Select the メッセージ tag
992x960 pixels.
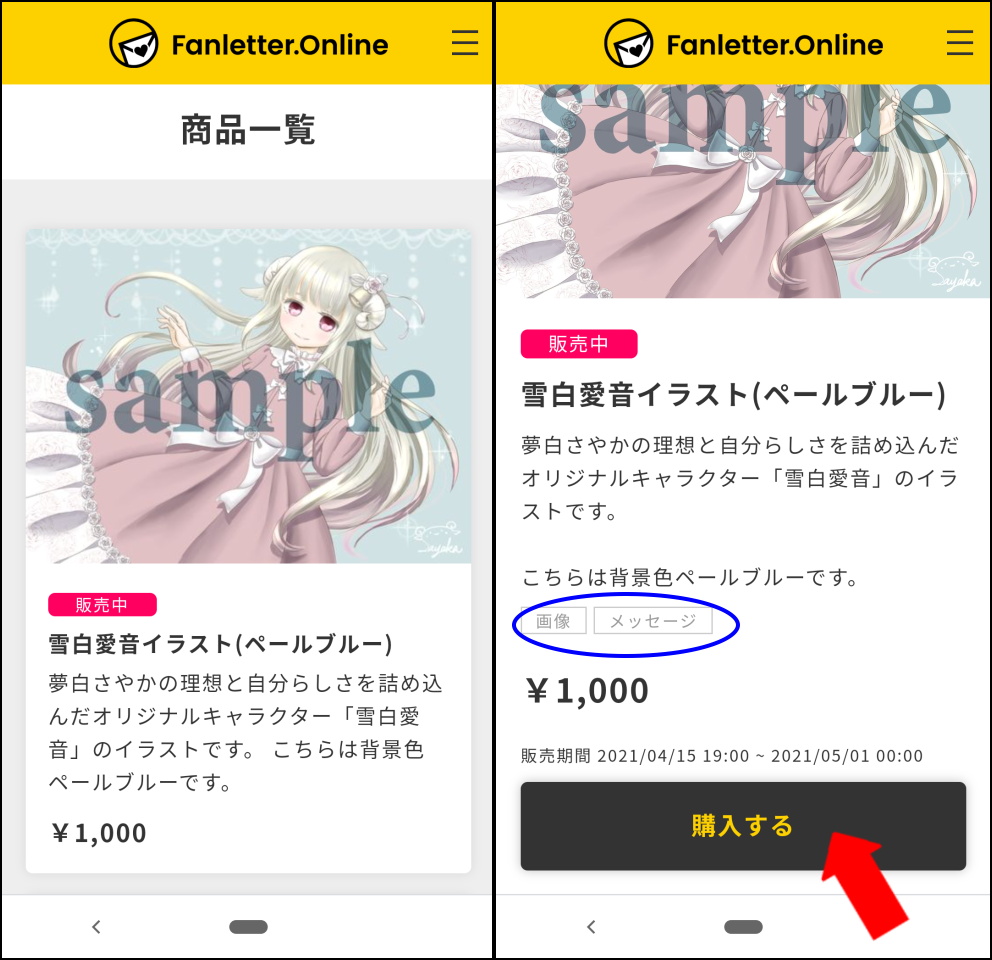tap(653, 621)
